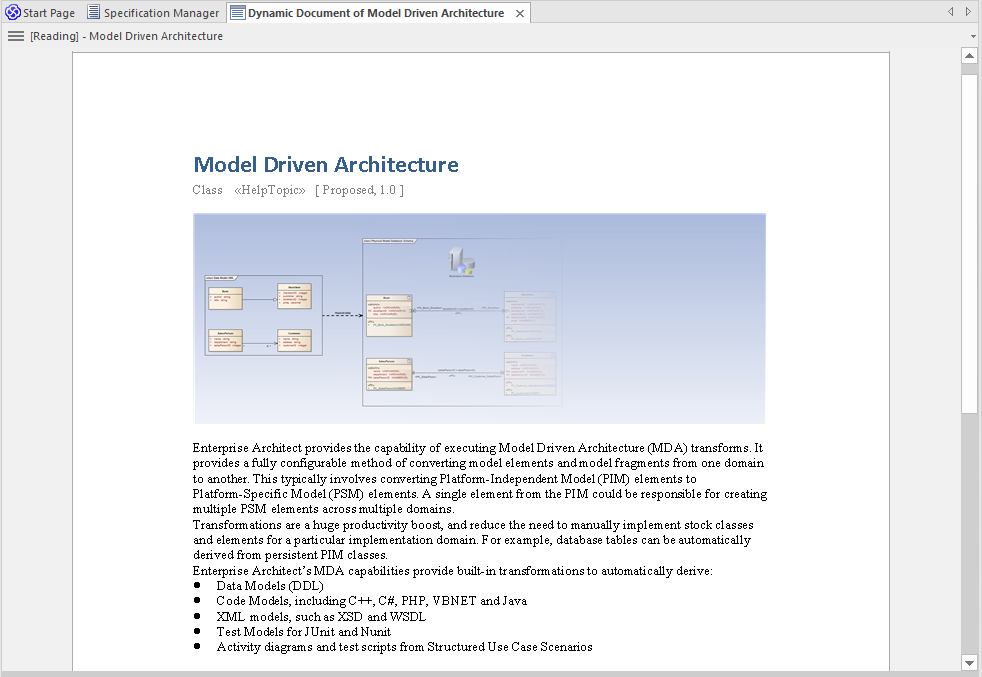The height and width of the screenshot is (677, 982).
Task: Close the Dynamic Document tab
Action: click(518, 12)
